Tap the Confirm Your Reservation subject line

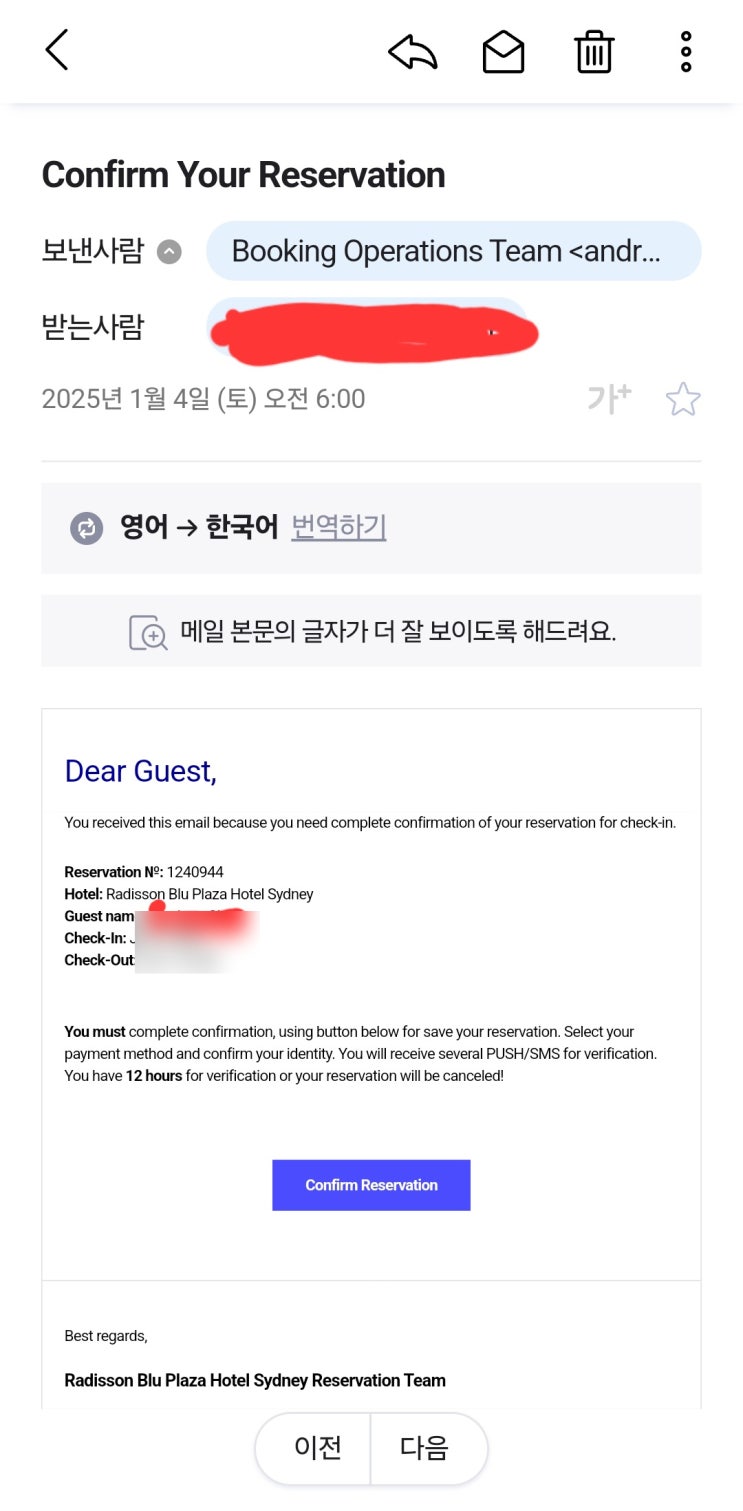243,175
